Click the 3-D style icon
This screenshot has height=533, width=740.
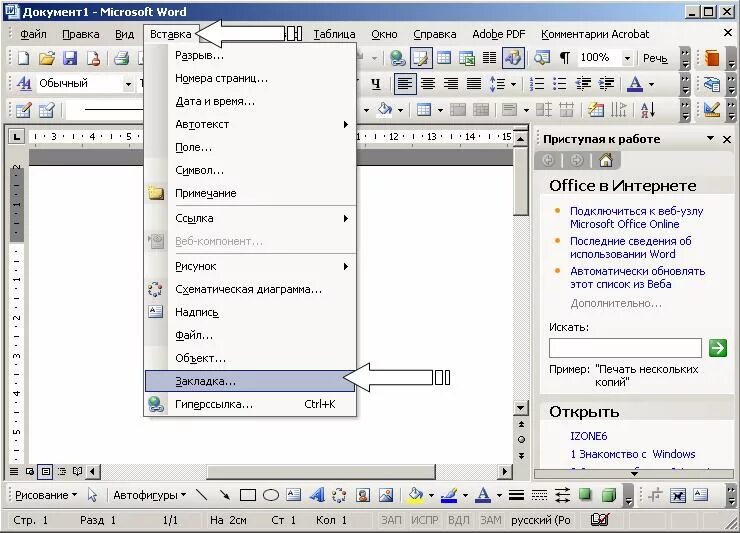609,495
